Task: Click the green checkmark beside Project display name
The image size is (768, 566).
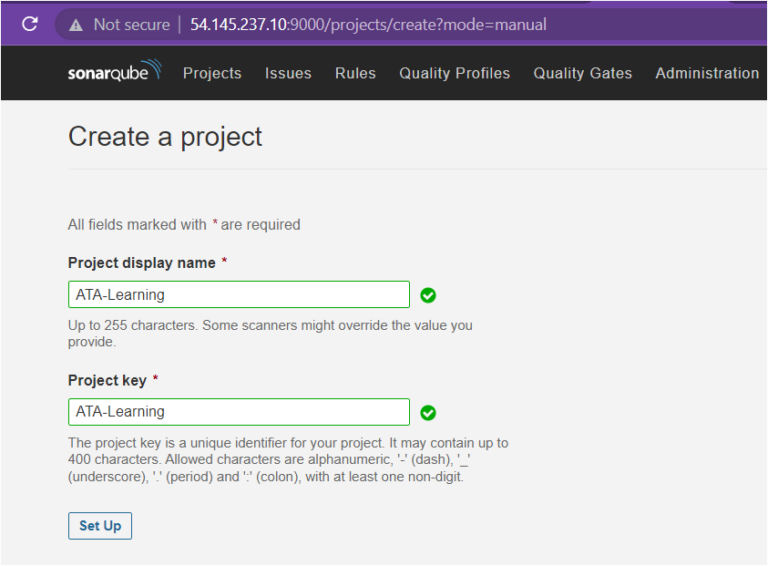Action: pos(428,295)
